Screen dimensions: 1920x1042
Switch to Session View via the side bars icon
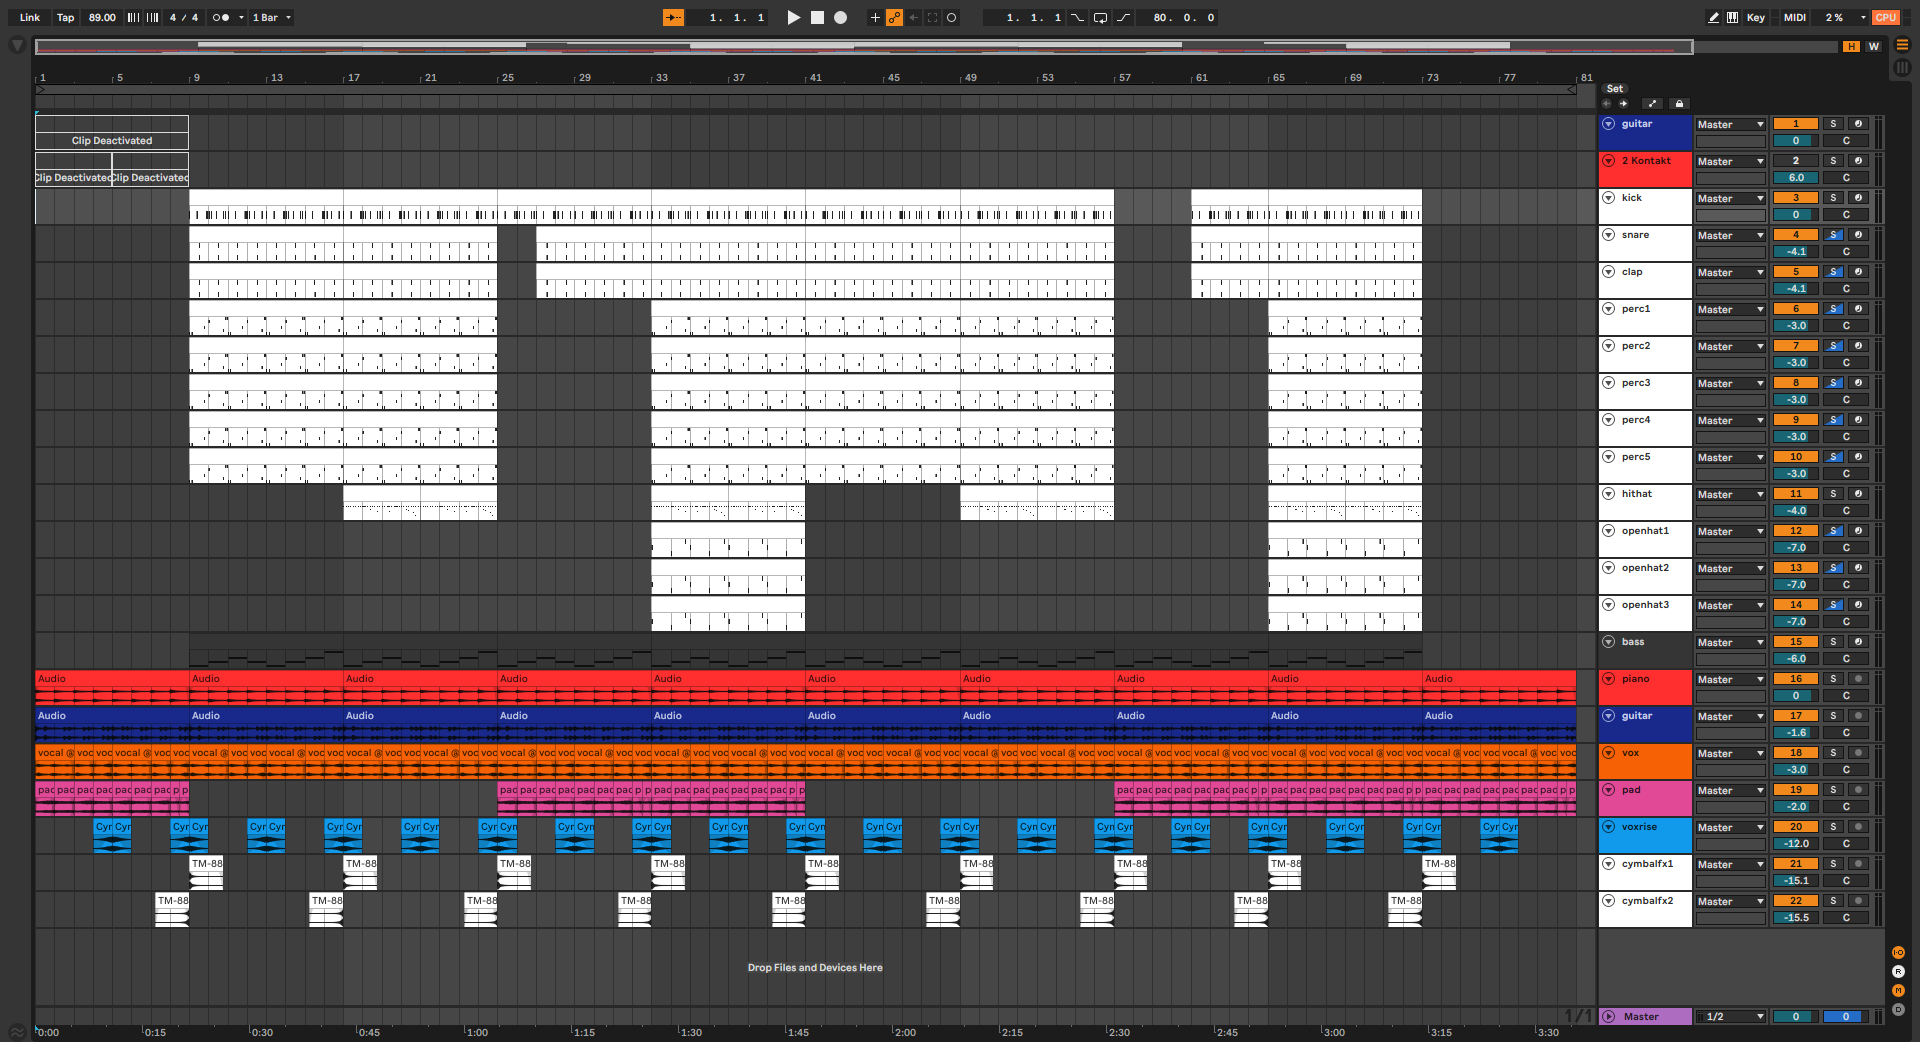(x=1902, y=67)
